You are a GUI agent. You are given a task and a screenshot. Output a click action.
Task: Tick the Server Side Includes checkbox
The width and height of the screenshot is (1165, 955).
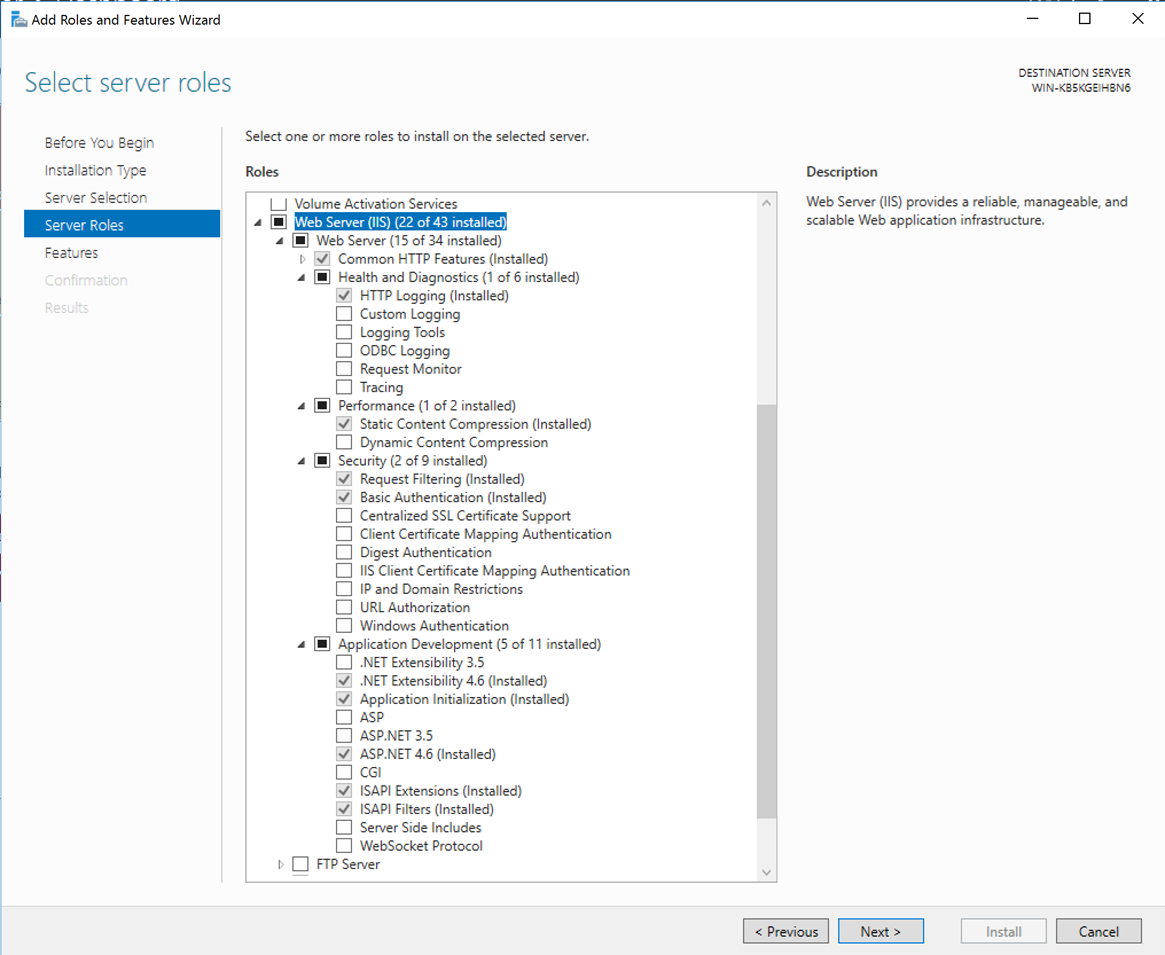click(344, 827)
